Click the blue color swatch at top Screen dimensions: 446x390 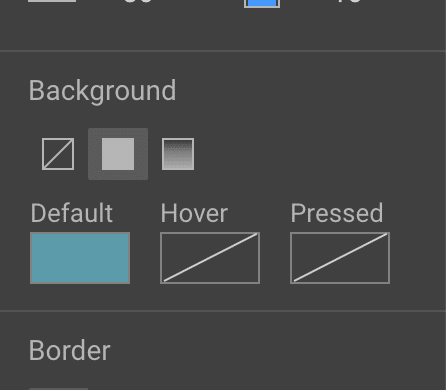(262, 3)
